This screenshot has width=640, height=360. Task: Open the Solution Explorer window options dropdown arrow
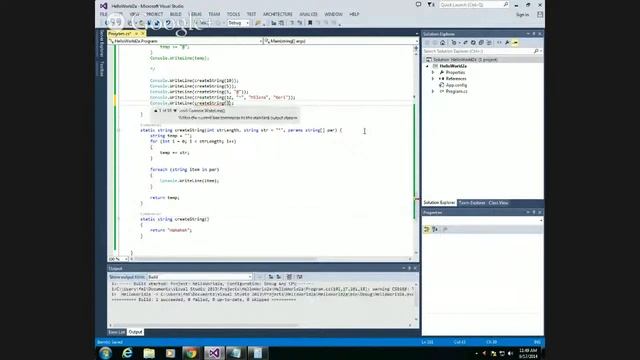528,34
